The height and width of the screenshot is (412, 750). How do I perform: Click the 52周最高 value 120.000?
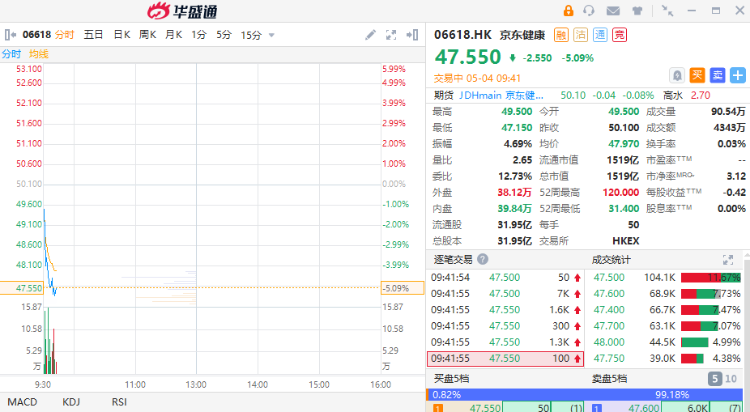tap(621, 192)
